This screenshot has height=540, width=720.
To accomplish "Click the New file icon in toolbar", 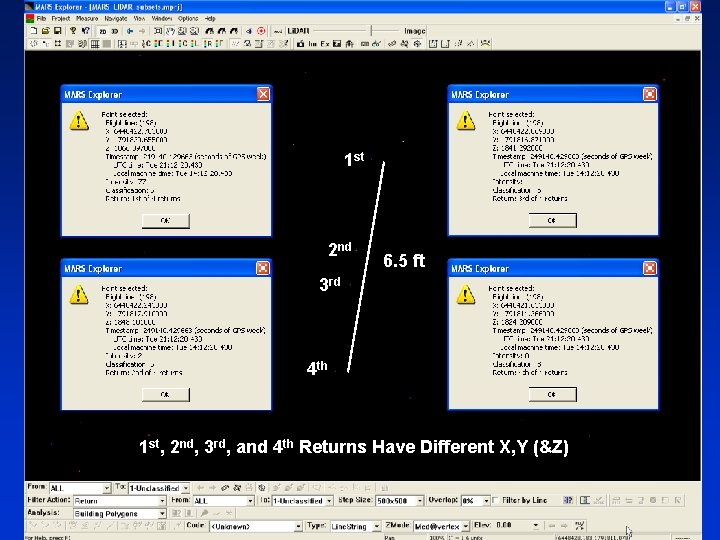I will tap(33, 31).
